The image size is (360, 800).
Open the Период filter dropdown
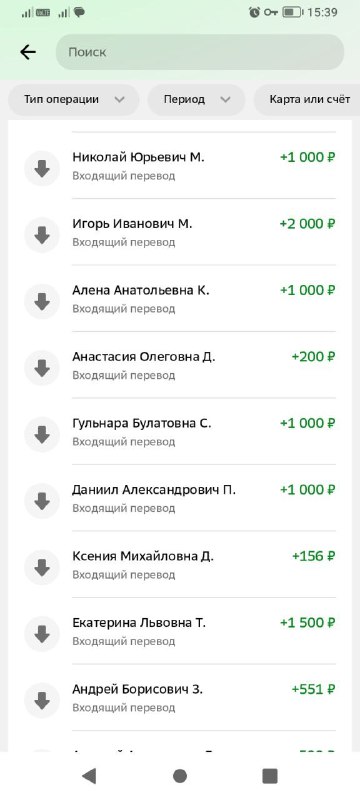pyautogui.click(x=196, y=99)
